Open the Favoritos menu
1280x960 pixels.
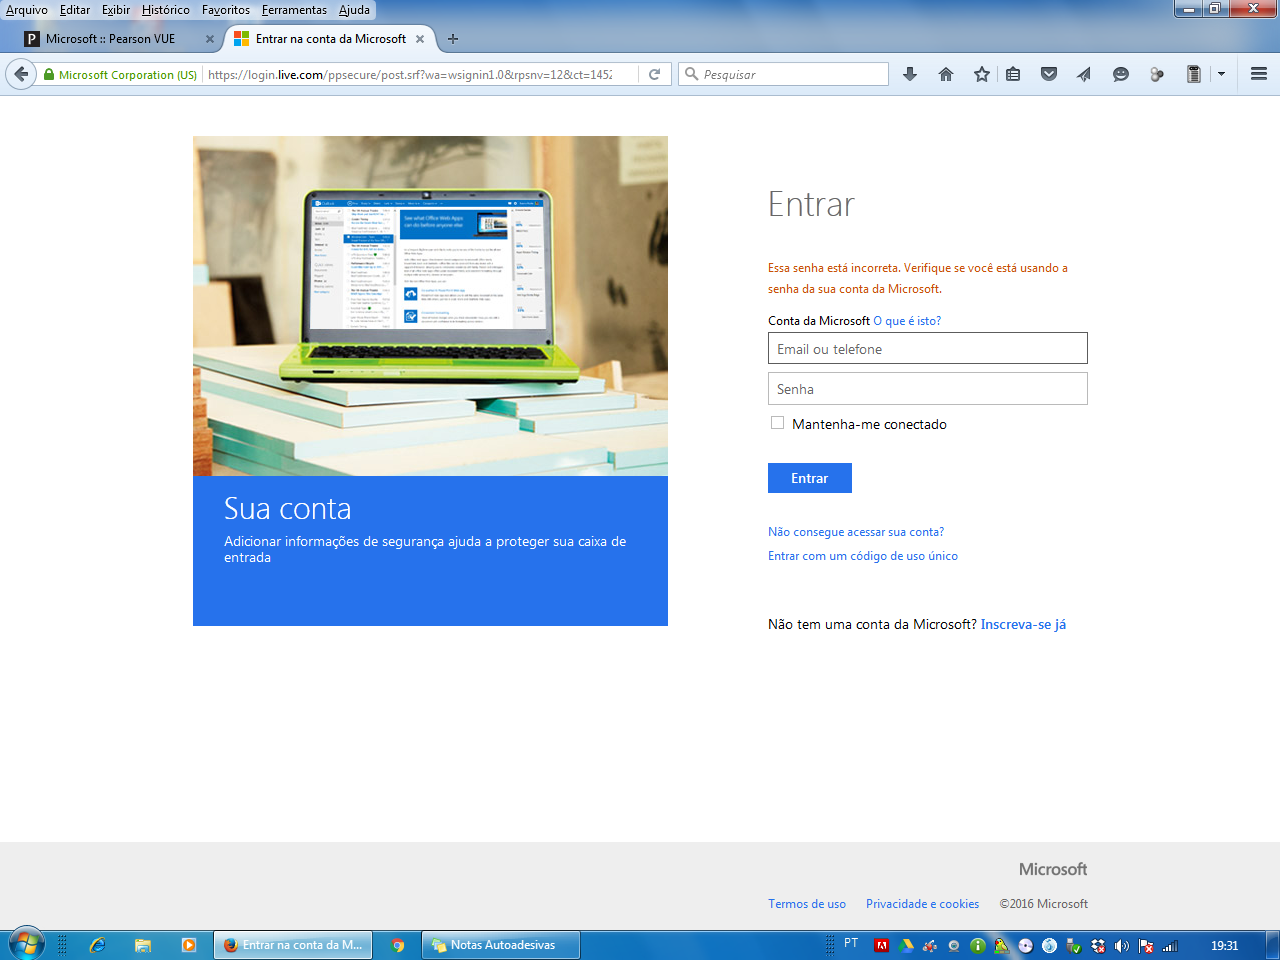click(x=226, y=10)
